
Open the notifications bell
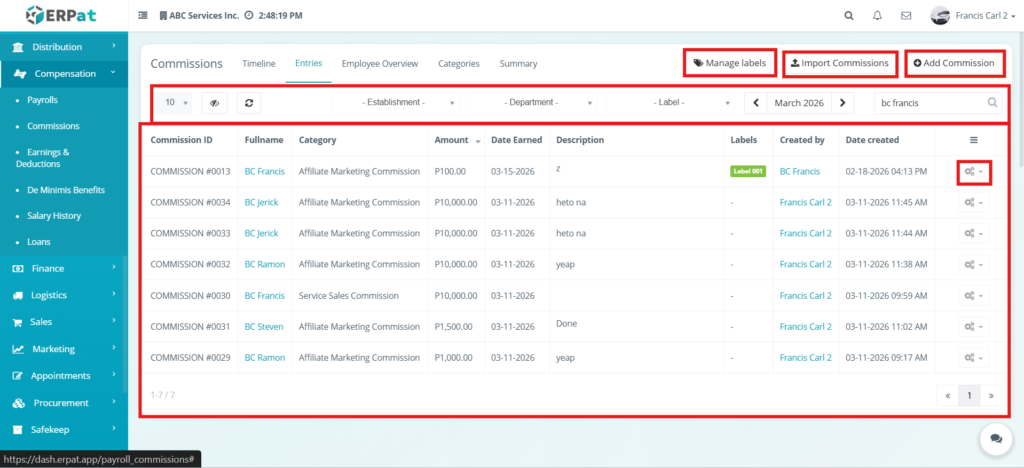pyautogui.click(x=878, y=16)
